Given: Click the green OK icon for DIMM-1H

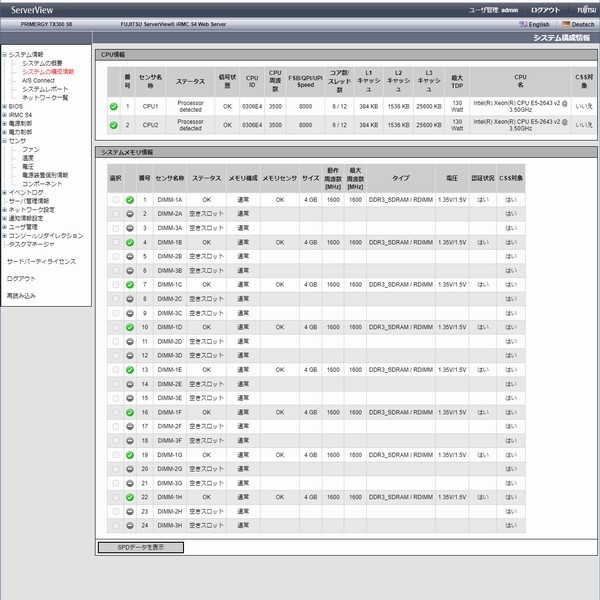Looking at the screenshot, I should pyautogui.click(x=130, y=497).
